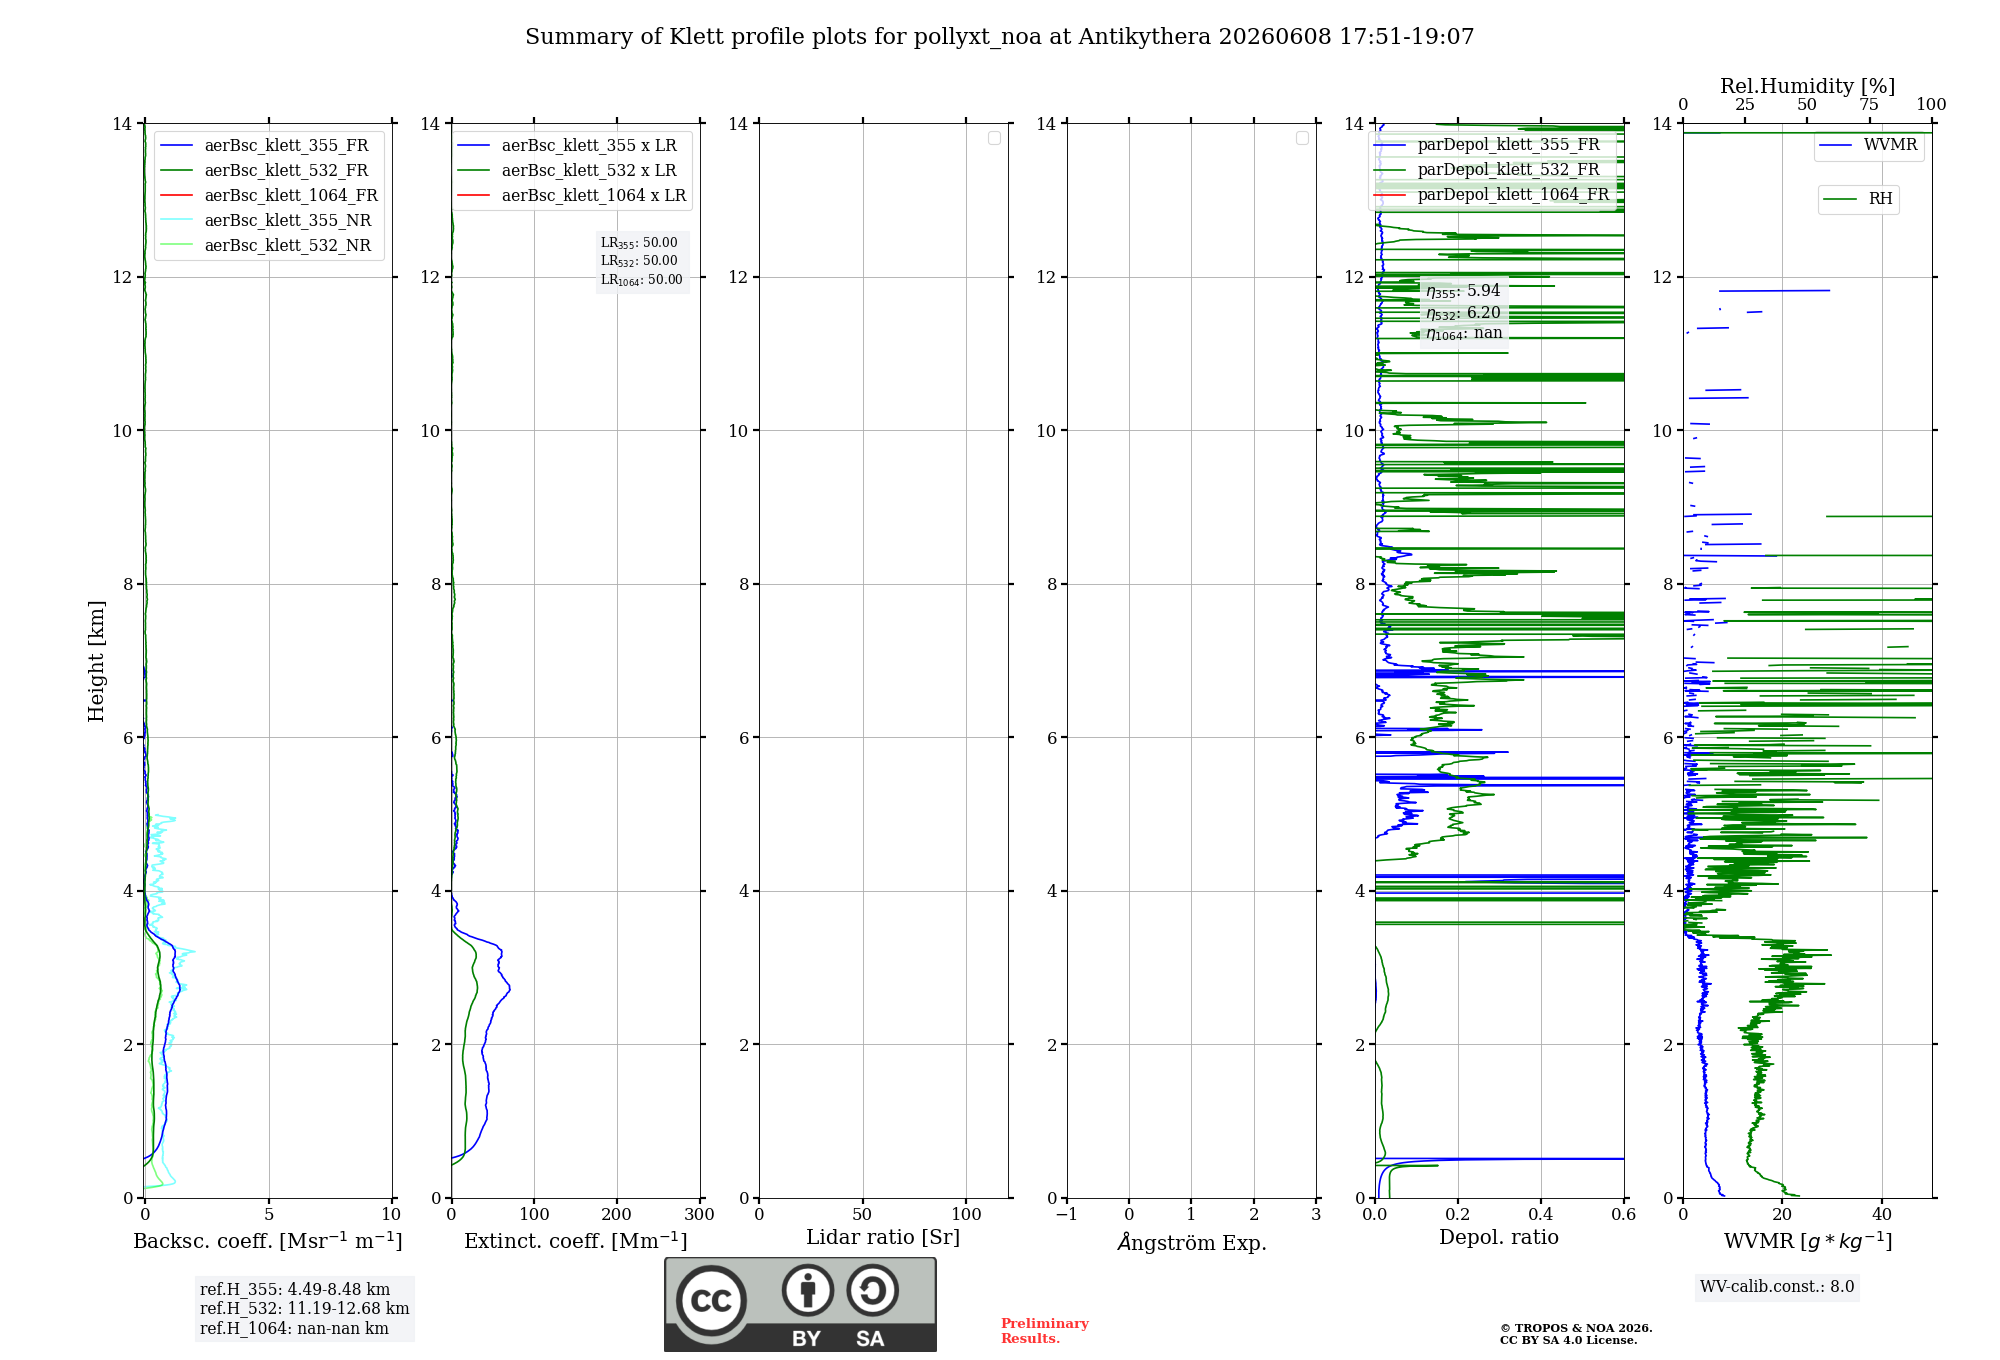Click the empty legend box in Ångström panel

click(1302, 138)
